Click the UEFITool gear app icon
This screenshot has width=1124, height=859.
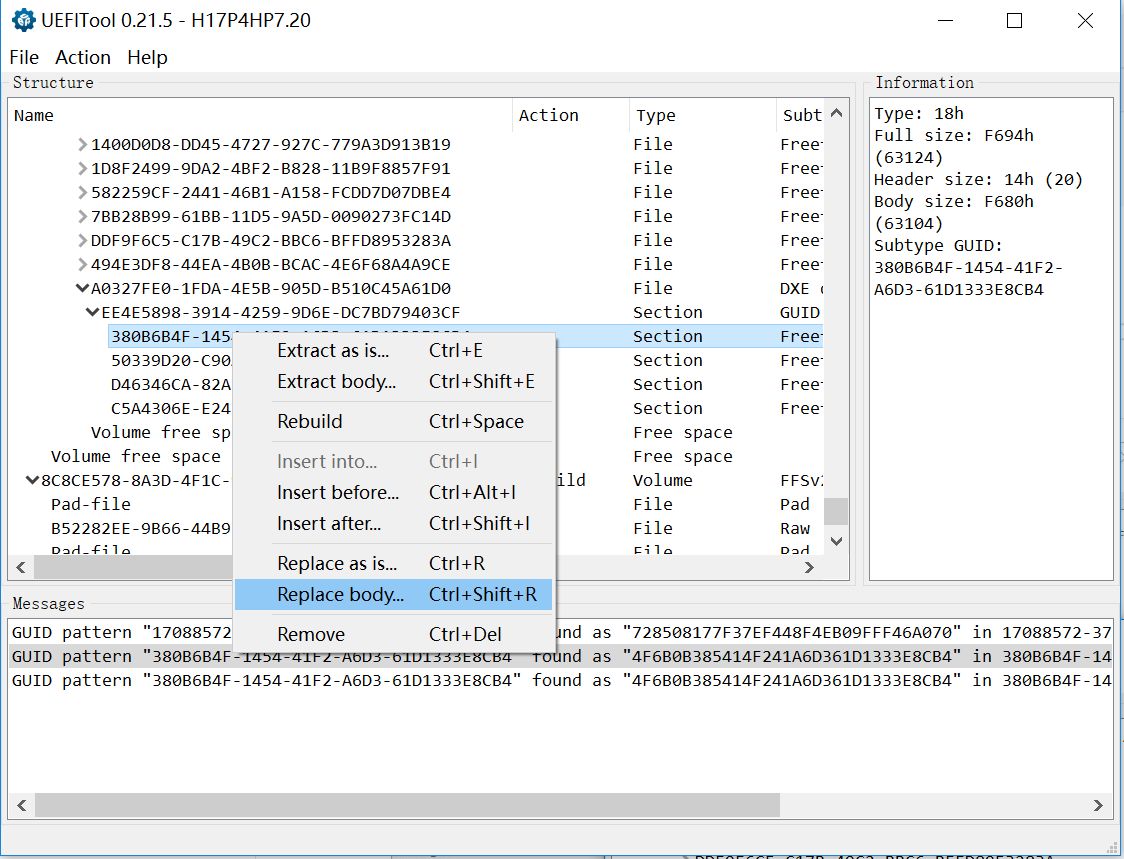[24, 20]
